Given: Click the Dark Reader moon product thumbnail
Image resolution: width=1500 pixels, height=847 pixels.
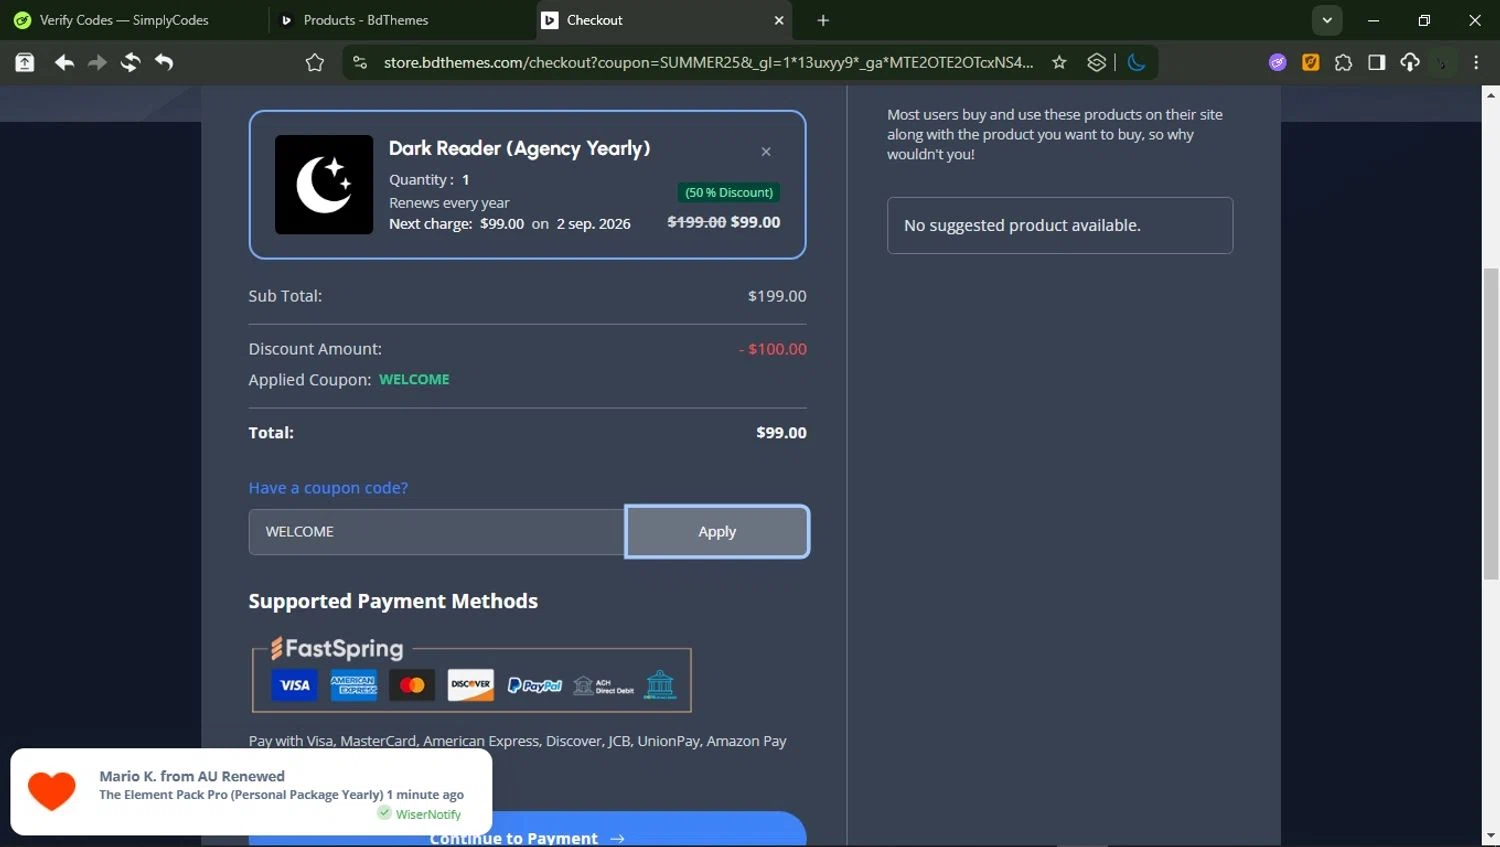Looking at the screenshot, I should (x=324, y=185).
